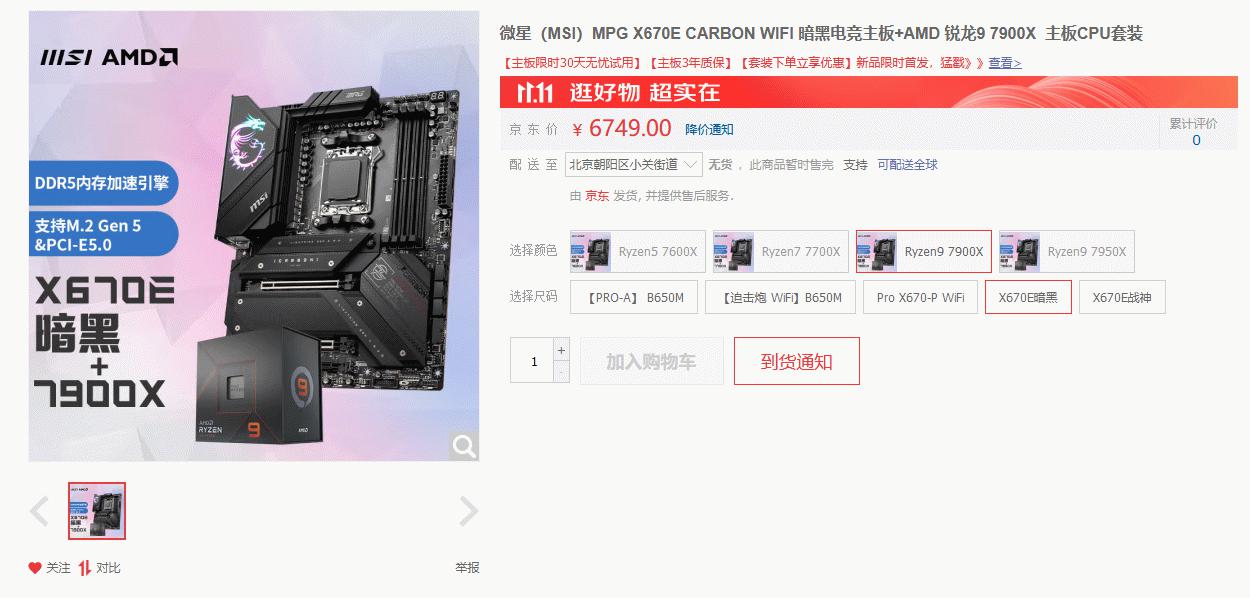Decrease quantity with the minus stepper
This screenshot has width=1250, height=598.
[561, 372]
